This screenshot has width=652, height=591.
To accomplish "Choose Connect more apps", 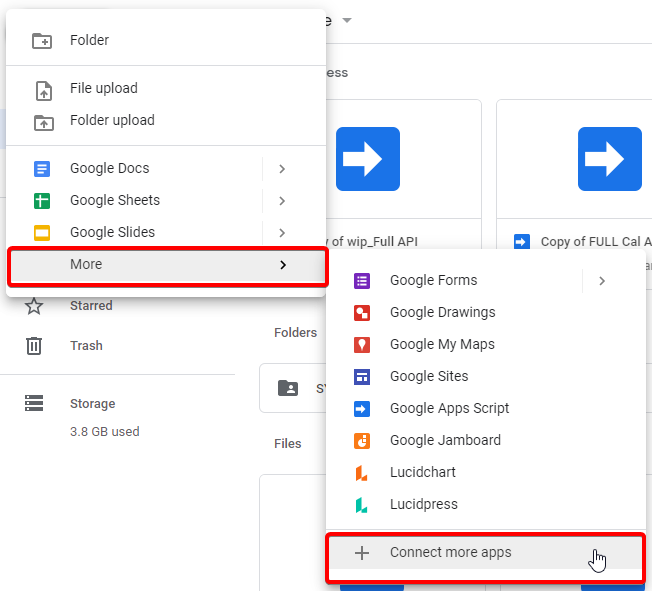I will click(486, 553).
